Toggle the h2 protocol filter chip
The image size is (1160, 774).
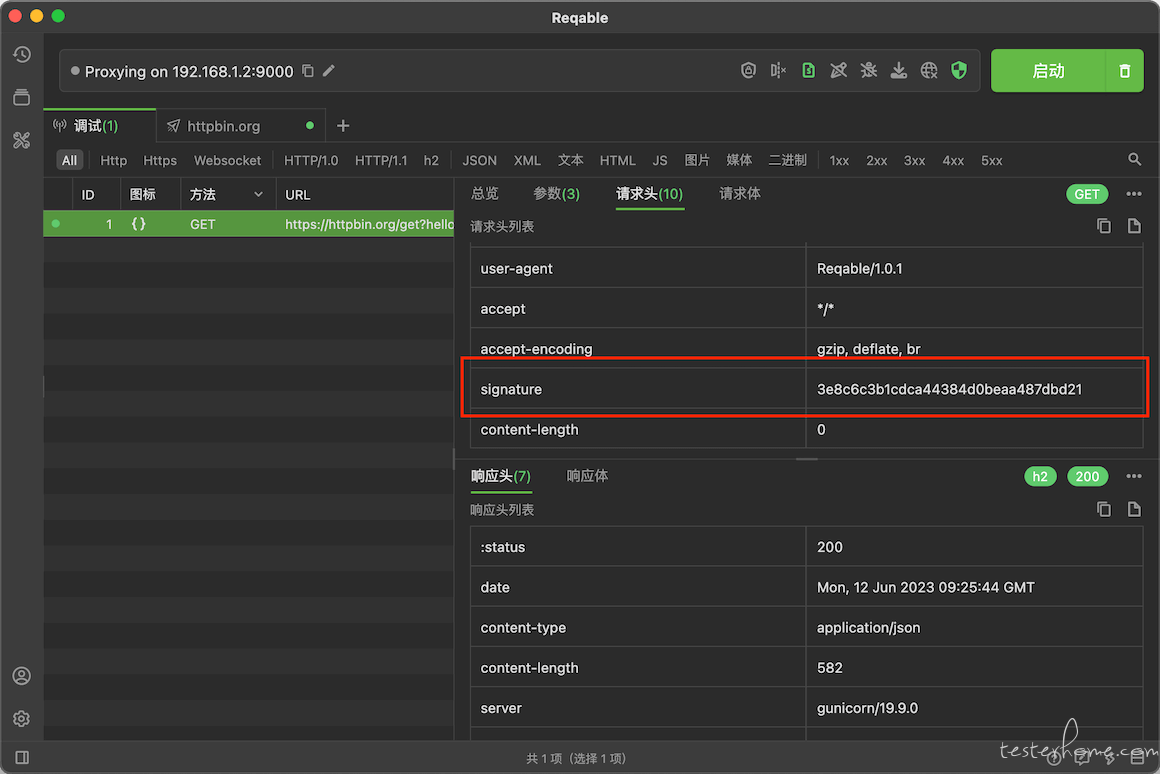click(431, 161)
